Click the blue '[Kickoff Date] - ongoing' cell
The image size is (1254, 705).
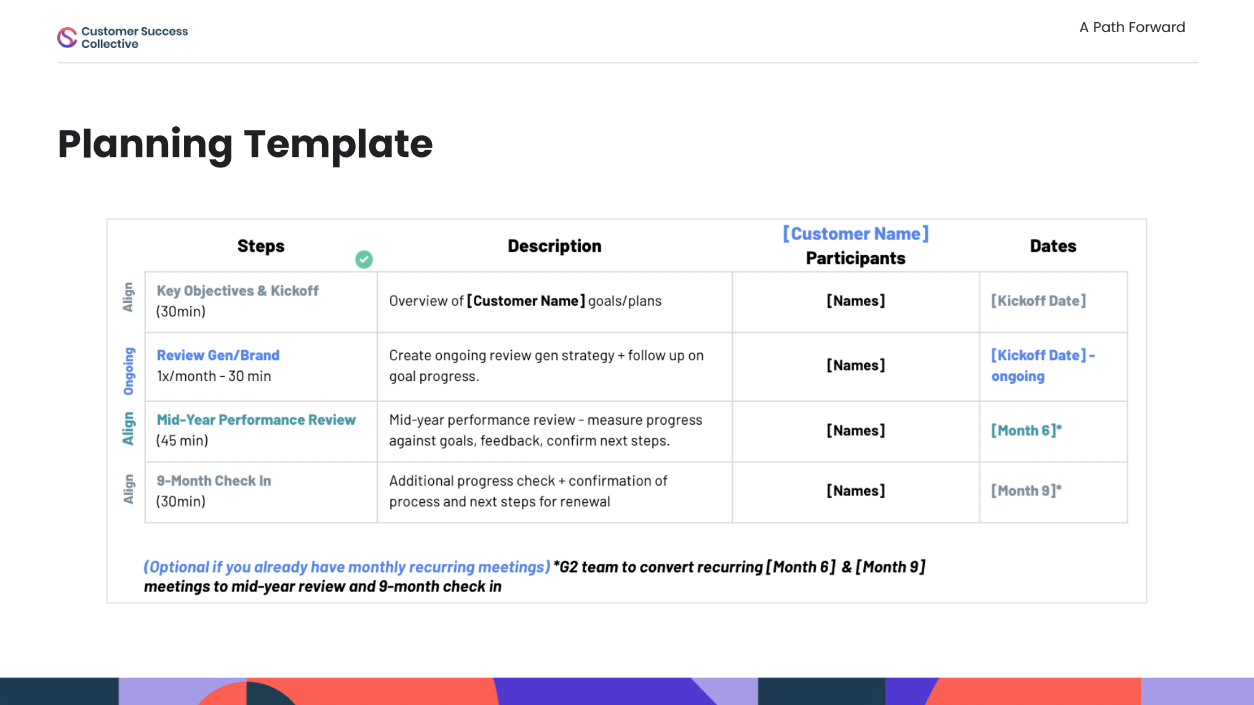1053,367
